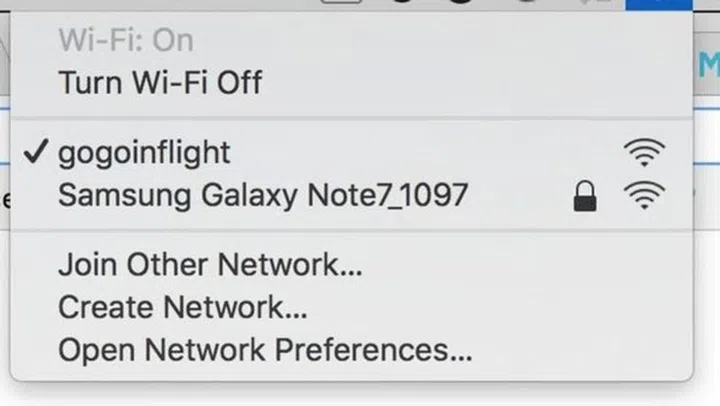Screen dimensions: 720x406
Task: Turn Wi-Fi Off from the menu
Action: pos(351,83)
